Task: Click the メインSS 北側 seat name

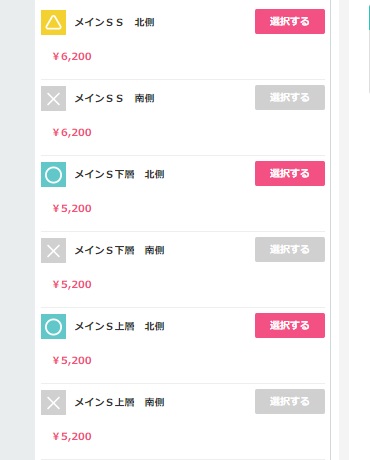Action: coord(114,22)
